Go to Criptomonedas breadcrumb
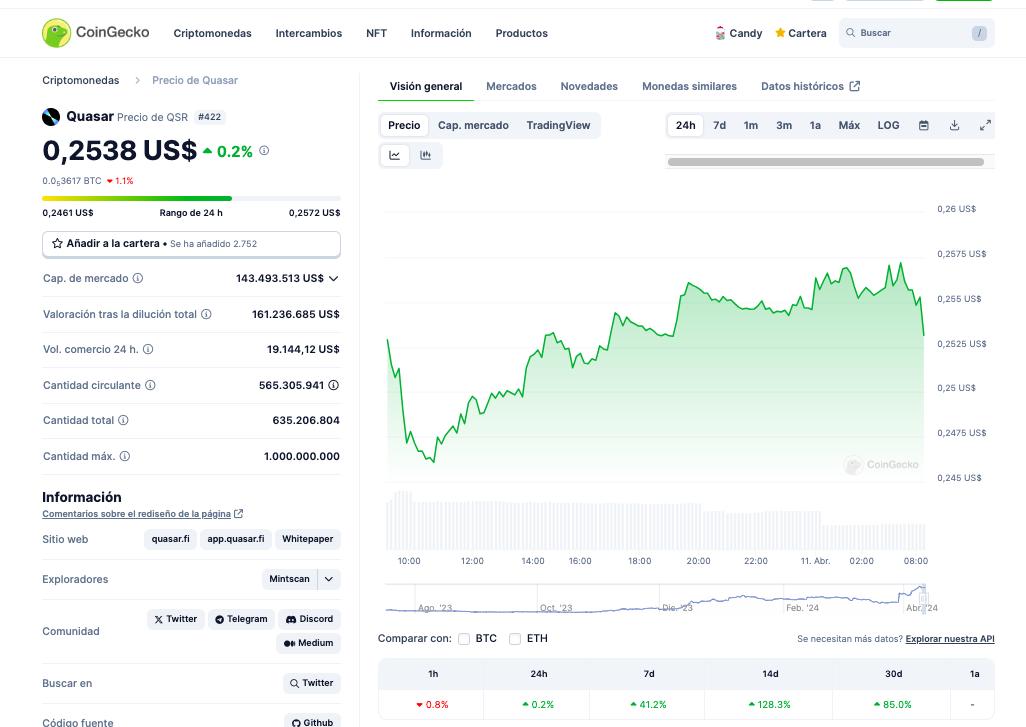The image size is (1026, 727). [80, 80]
